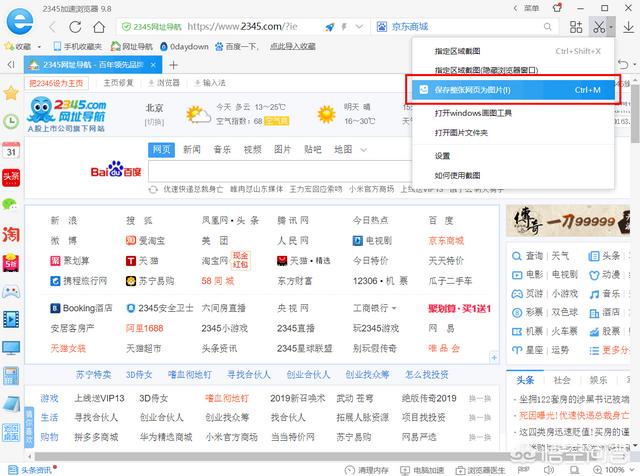Screen dimensions: 640x476
Task: Click the 传奇 一刀99999 banner ad
Action: [568, 221]
